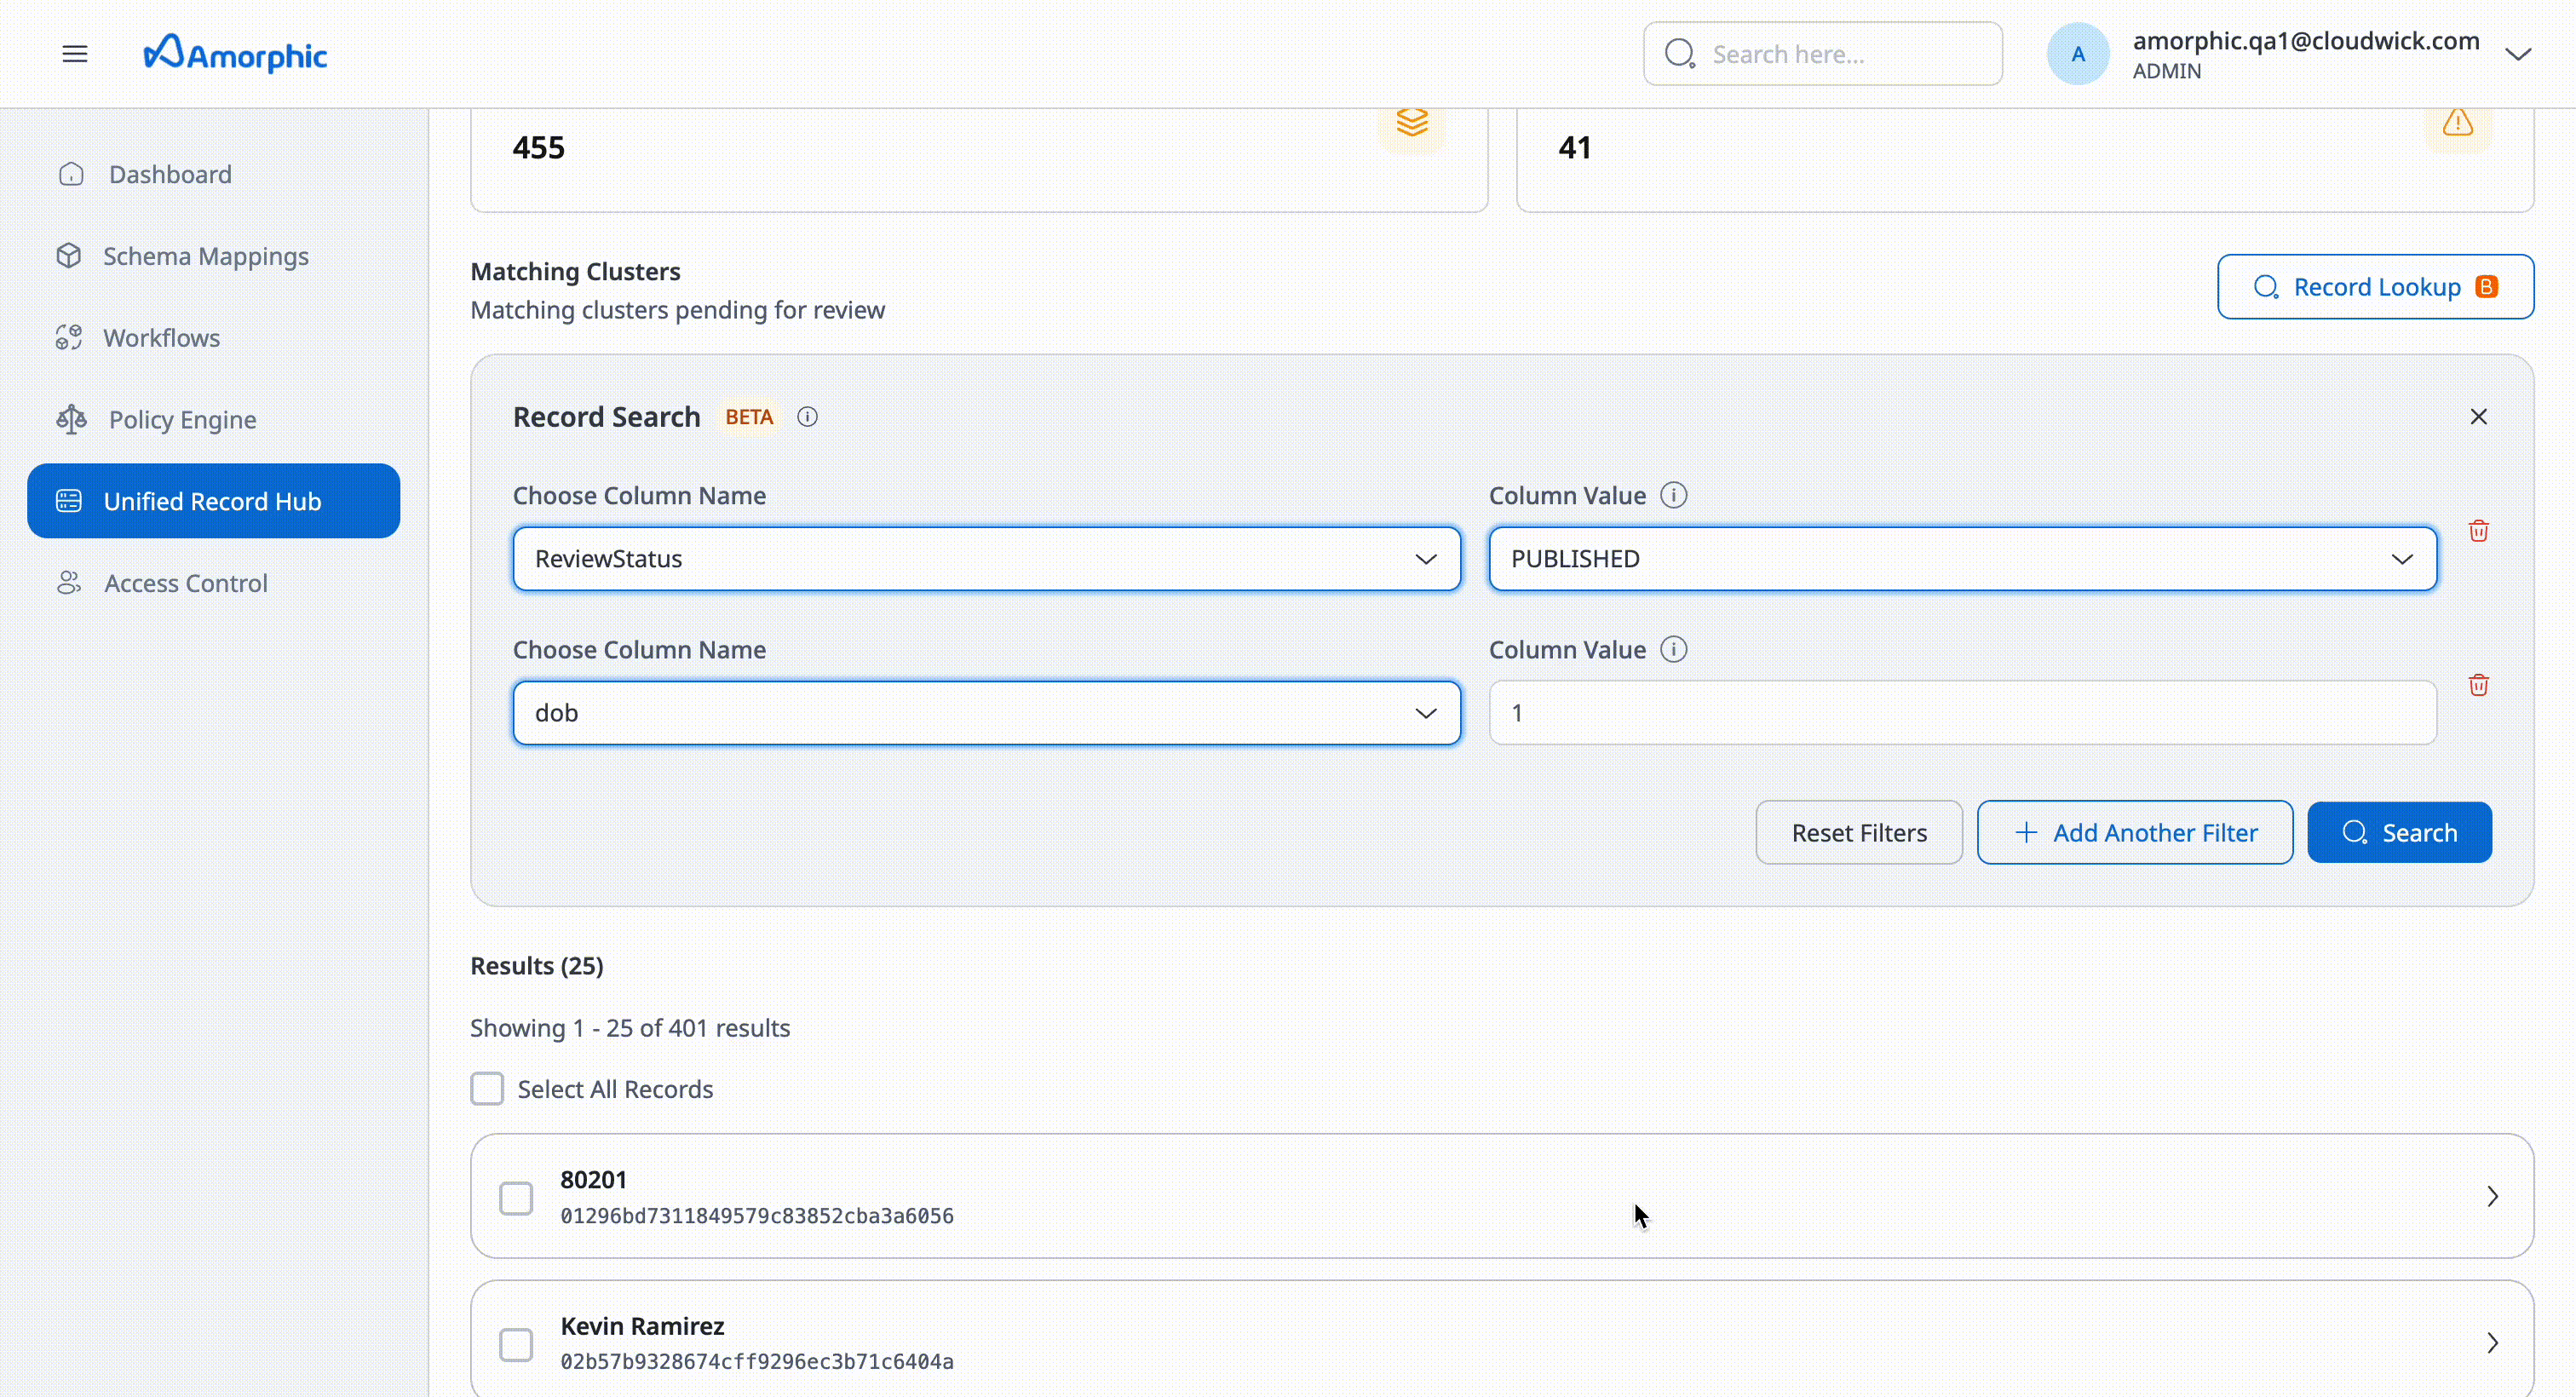
Task: Click the layered stack icon near 455
Action: coord(1412,123)
